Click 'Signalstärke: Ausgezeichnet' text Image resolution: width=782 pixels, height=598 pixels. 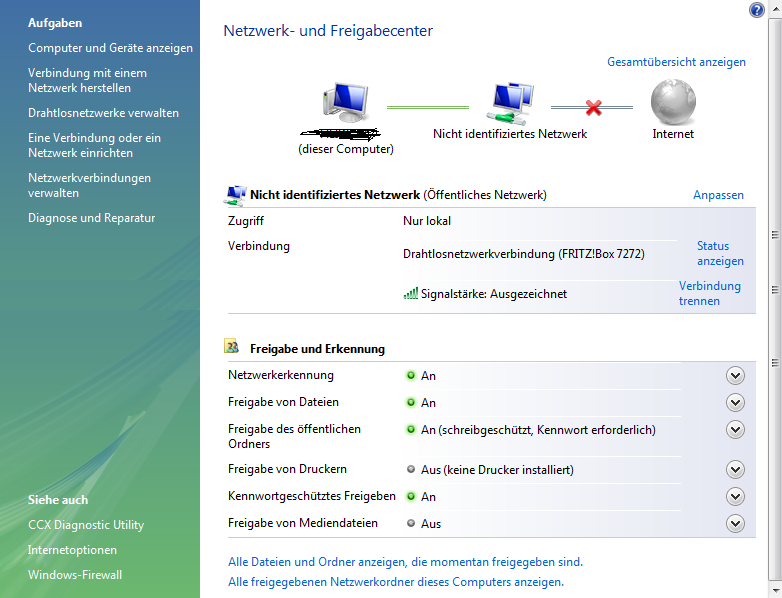(494, 294)
